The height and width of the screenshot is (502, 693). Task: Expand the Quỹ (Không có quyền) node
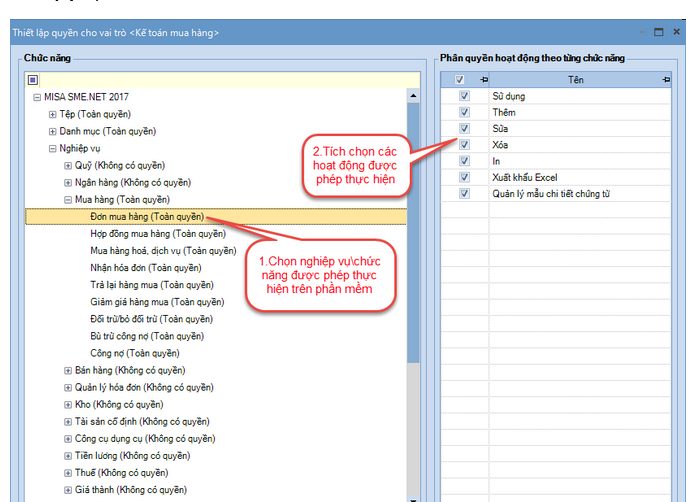[x=68, y=166]
